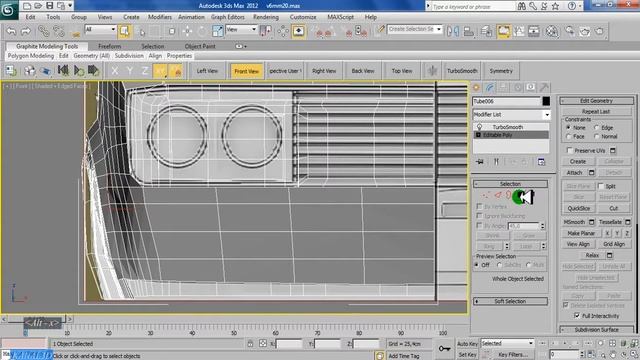This screenshot has height=360, width=640.
Task: Collapse the Subdivision Surface rollout
Action: [597, 329]
